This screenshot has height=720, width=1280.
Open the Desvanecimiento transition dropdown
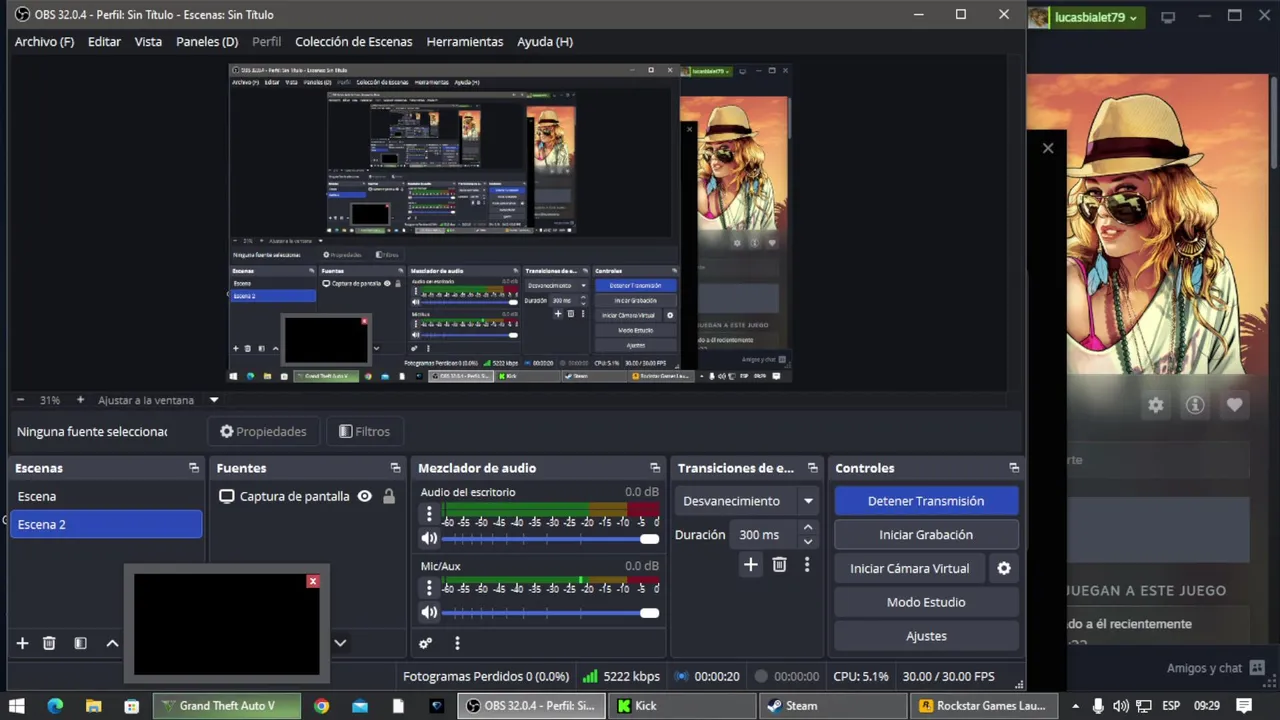(x=747, y=501)
